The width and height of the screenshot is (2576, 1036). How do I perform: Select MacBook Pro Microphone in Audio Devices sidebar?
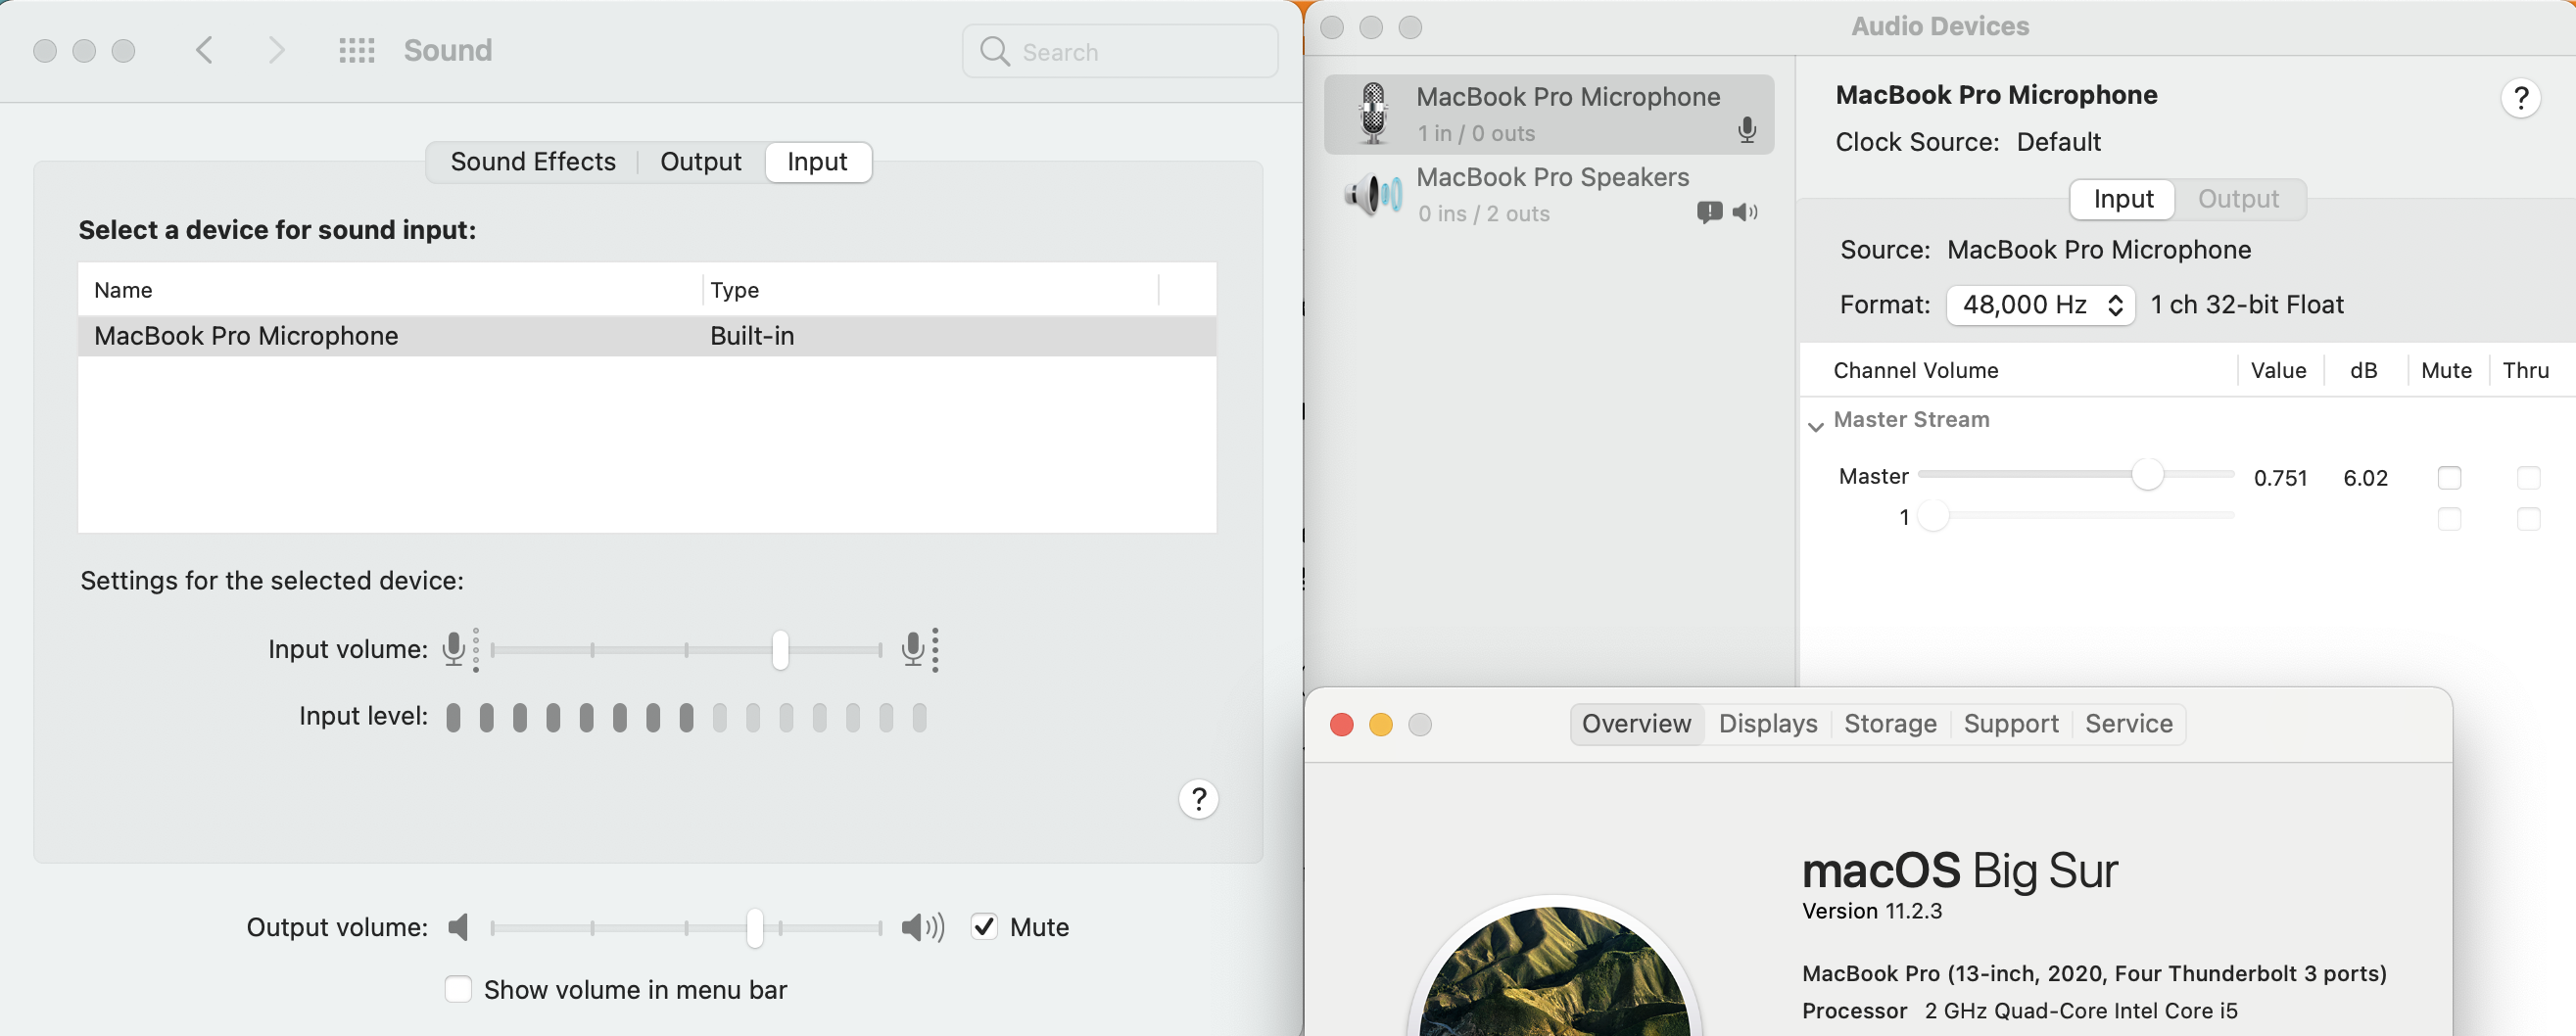click(x=1549, y=114)
